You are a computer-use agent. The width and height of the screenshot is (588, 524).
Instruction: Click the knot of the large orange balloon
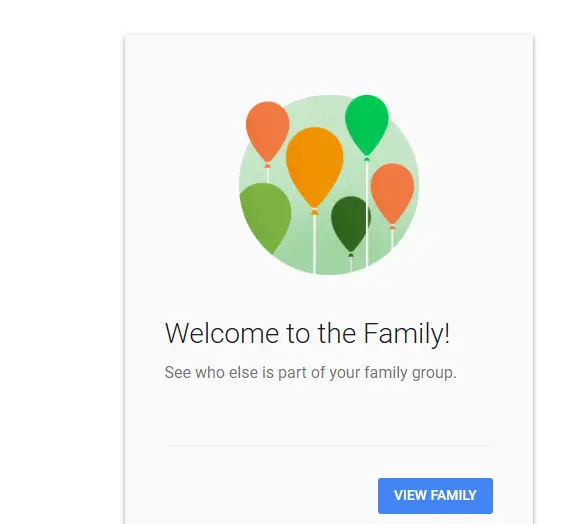314,212
